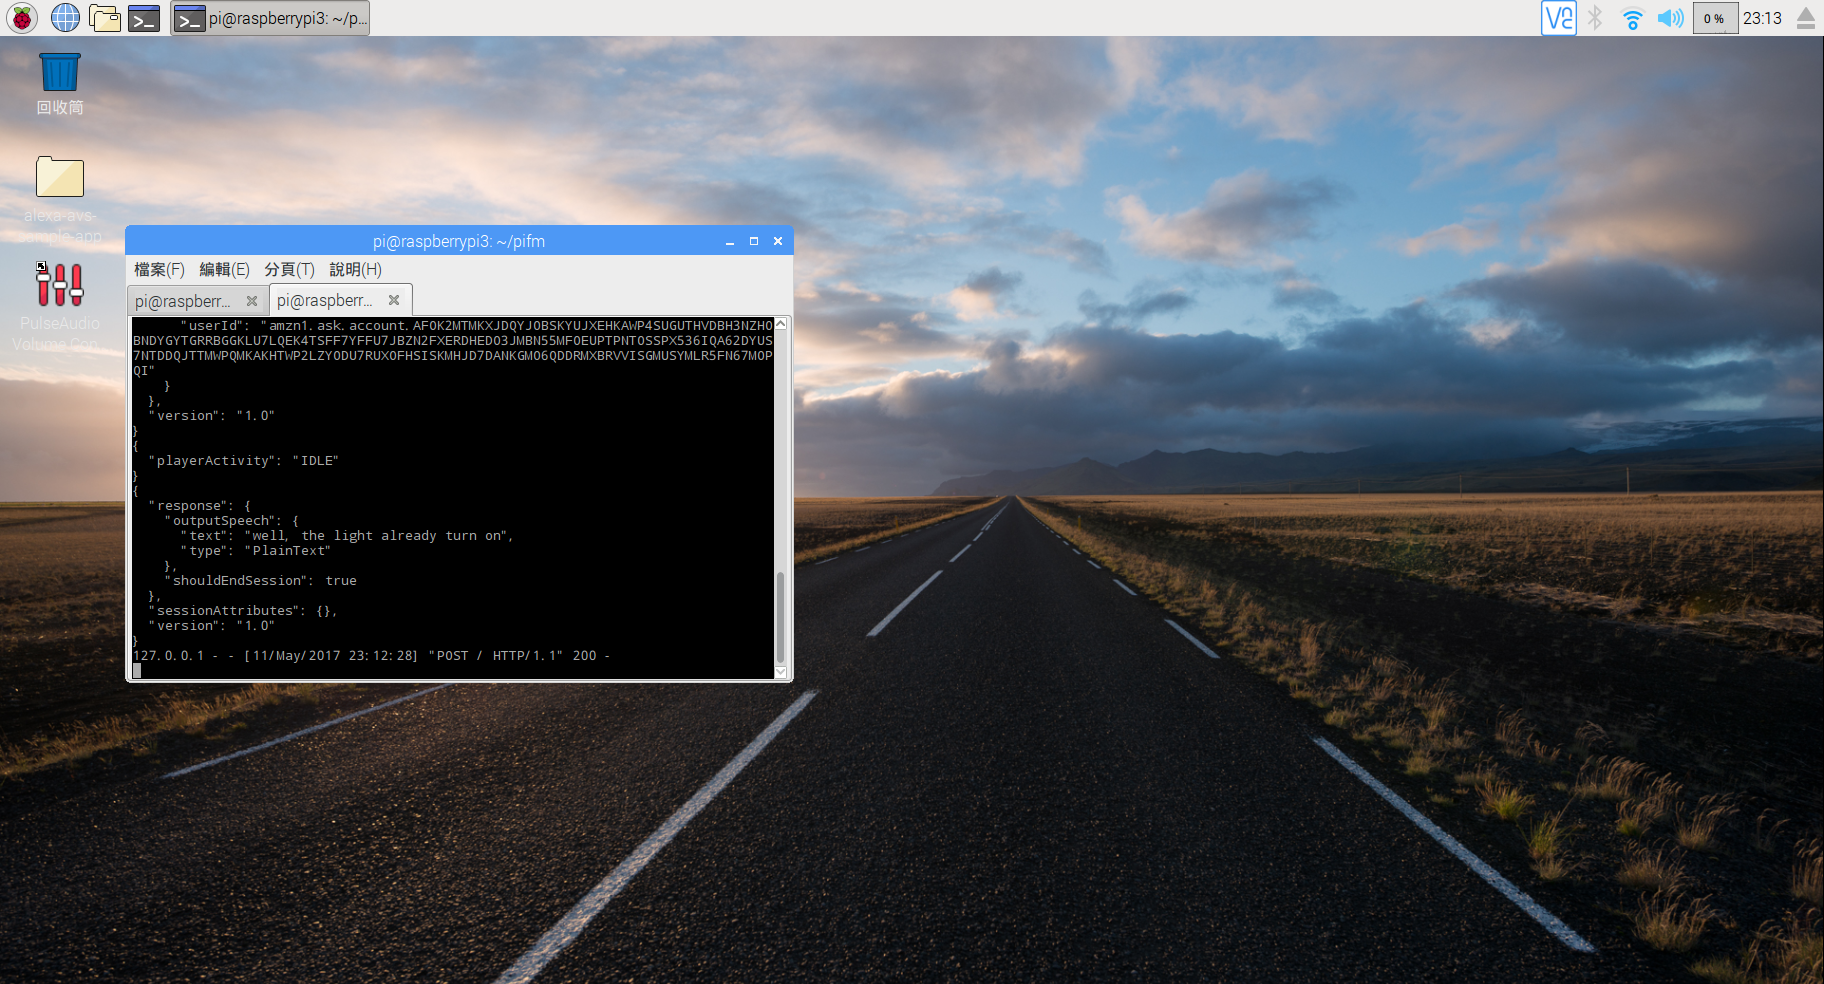Screen dimensions: 1824x984
Task: Click the terminal scrollbar down arrow
Action: click(781, 672)
